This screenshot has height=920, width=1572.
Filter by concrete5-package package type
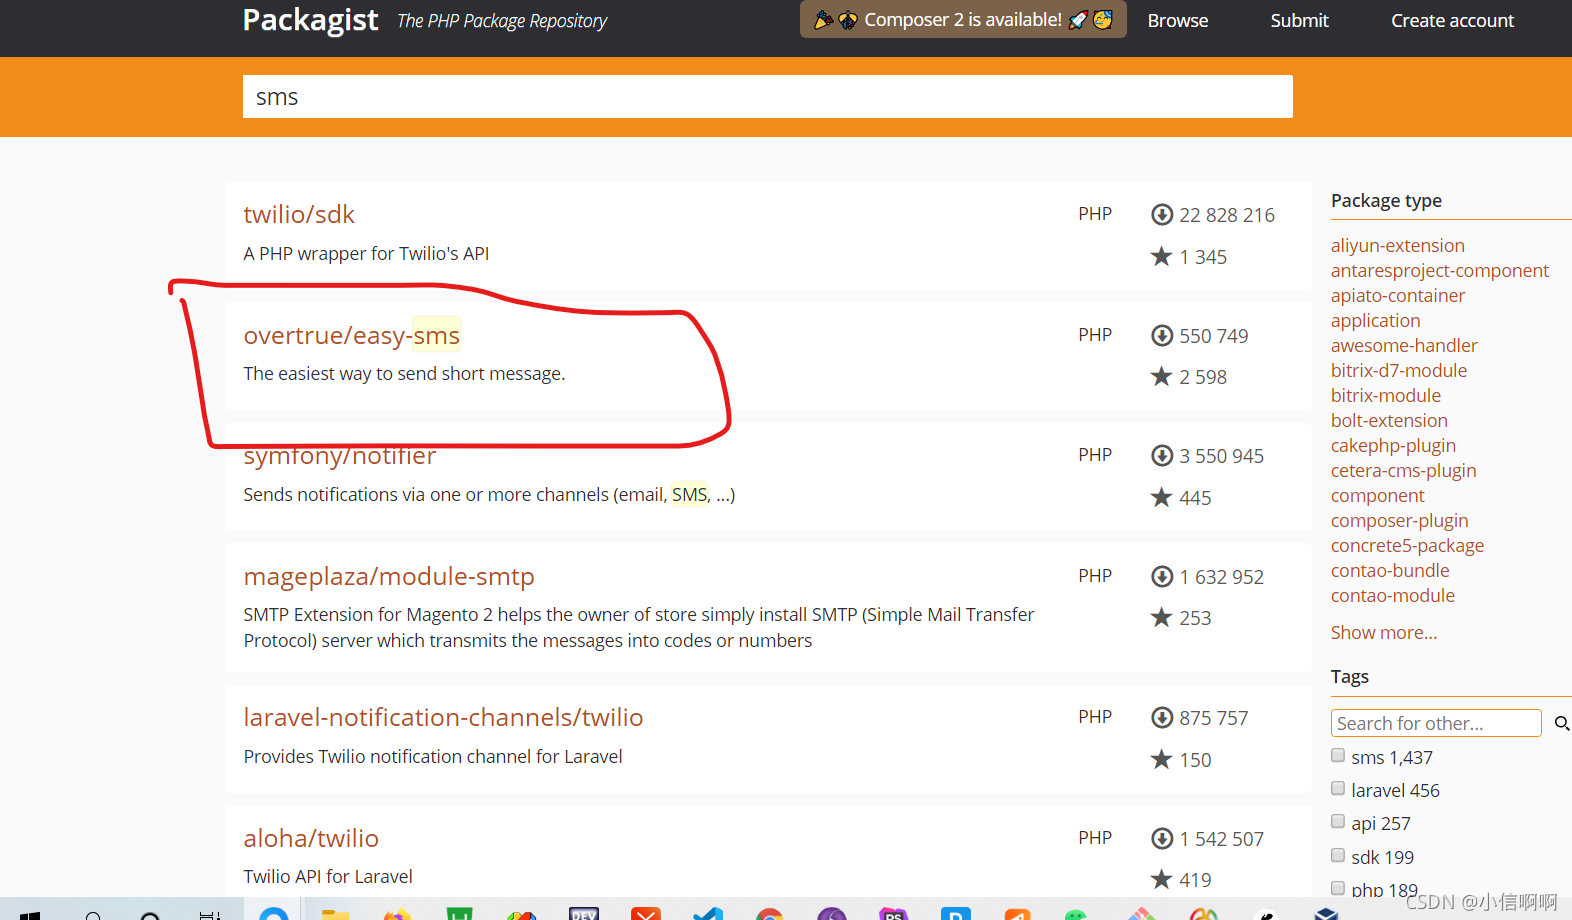tap(1407, 546)
